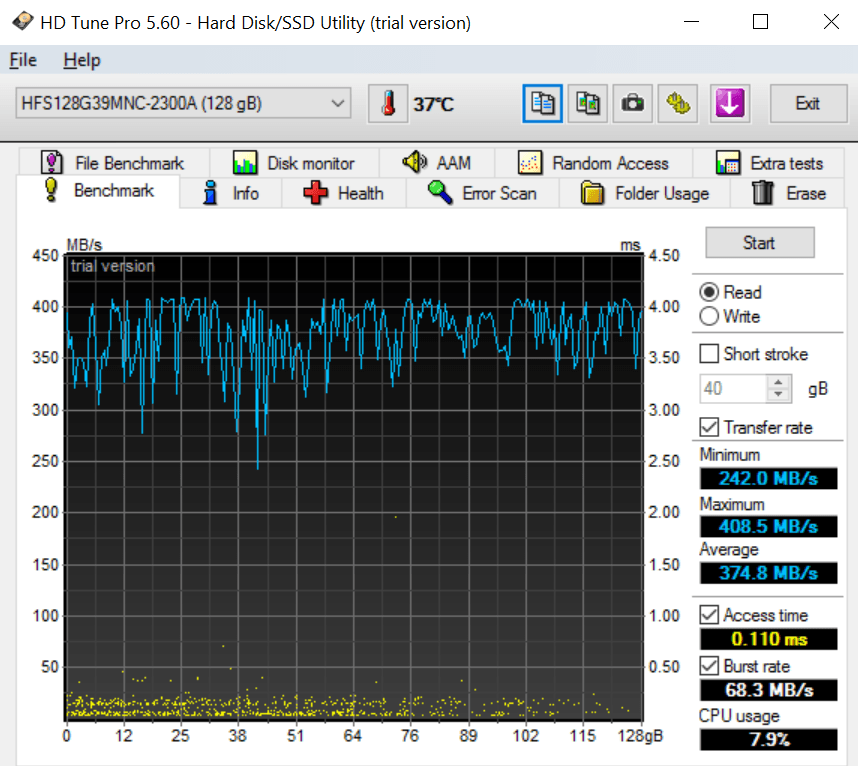Click the thermometer temperature icon
This screenshot has width=858, height=766.
(x=388, y=104)
